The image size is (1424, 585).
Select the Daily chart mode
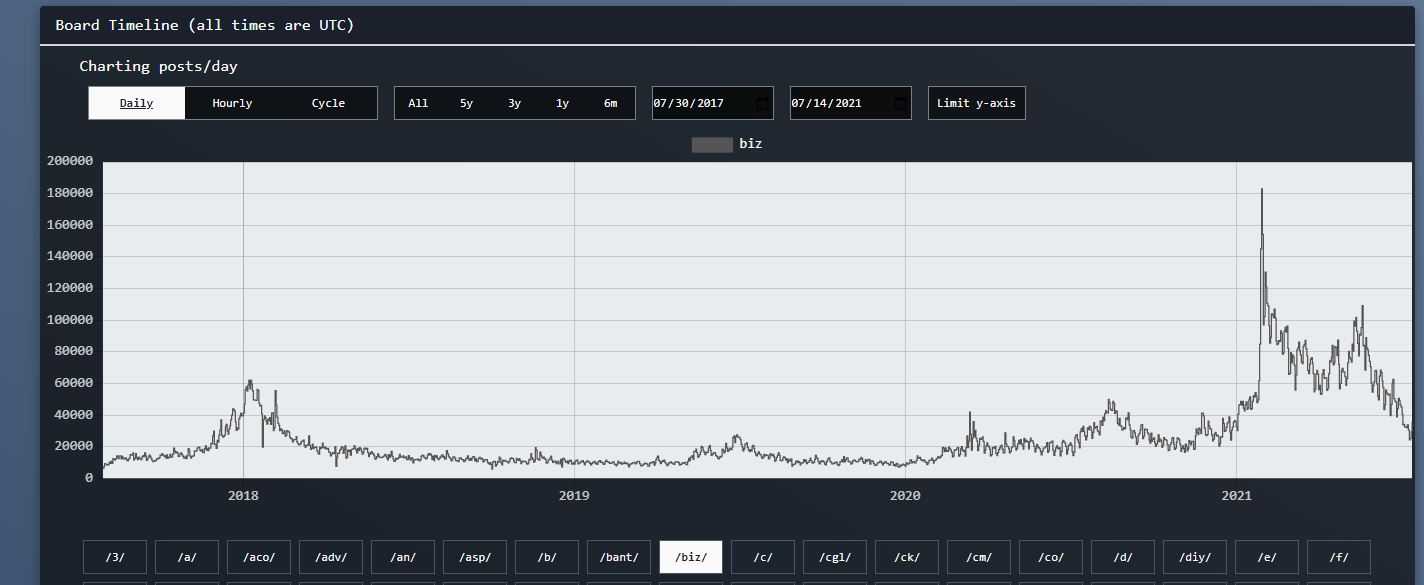(x=137, y=103)
